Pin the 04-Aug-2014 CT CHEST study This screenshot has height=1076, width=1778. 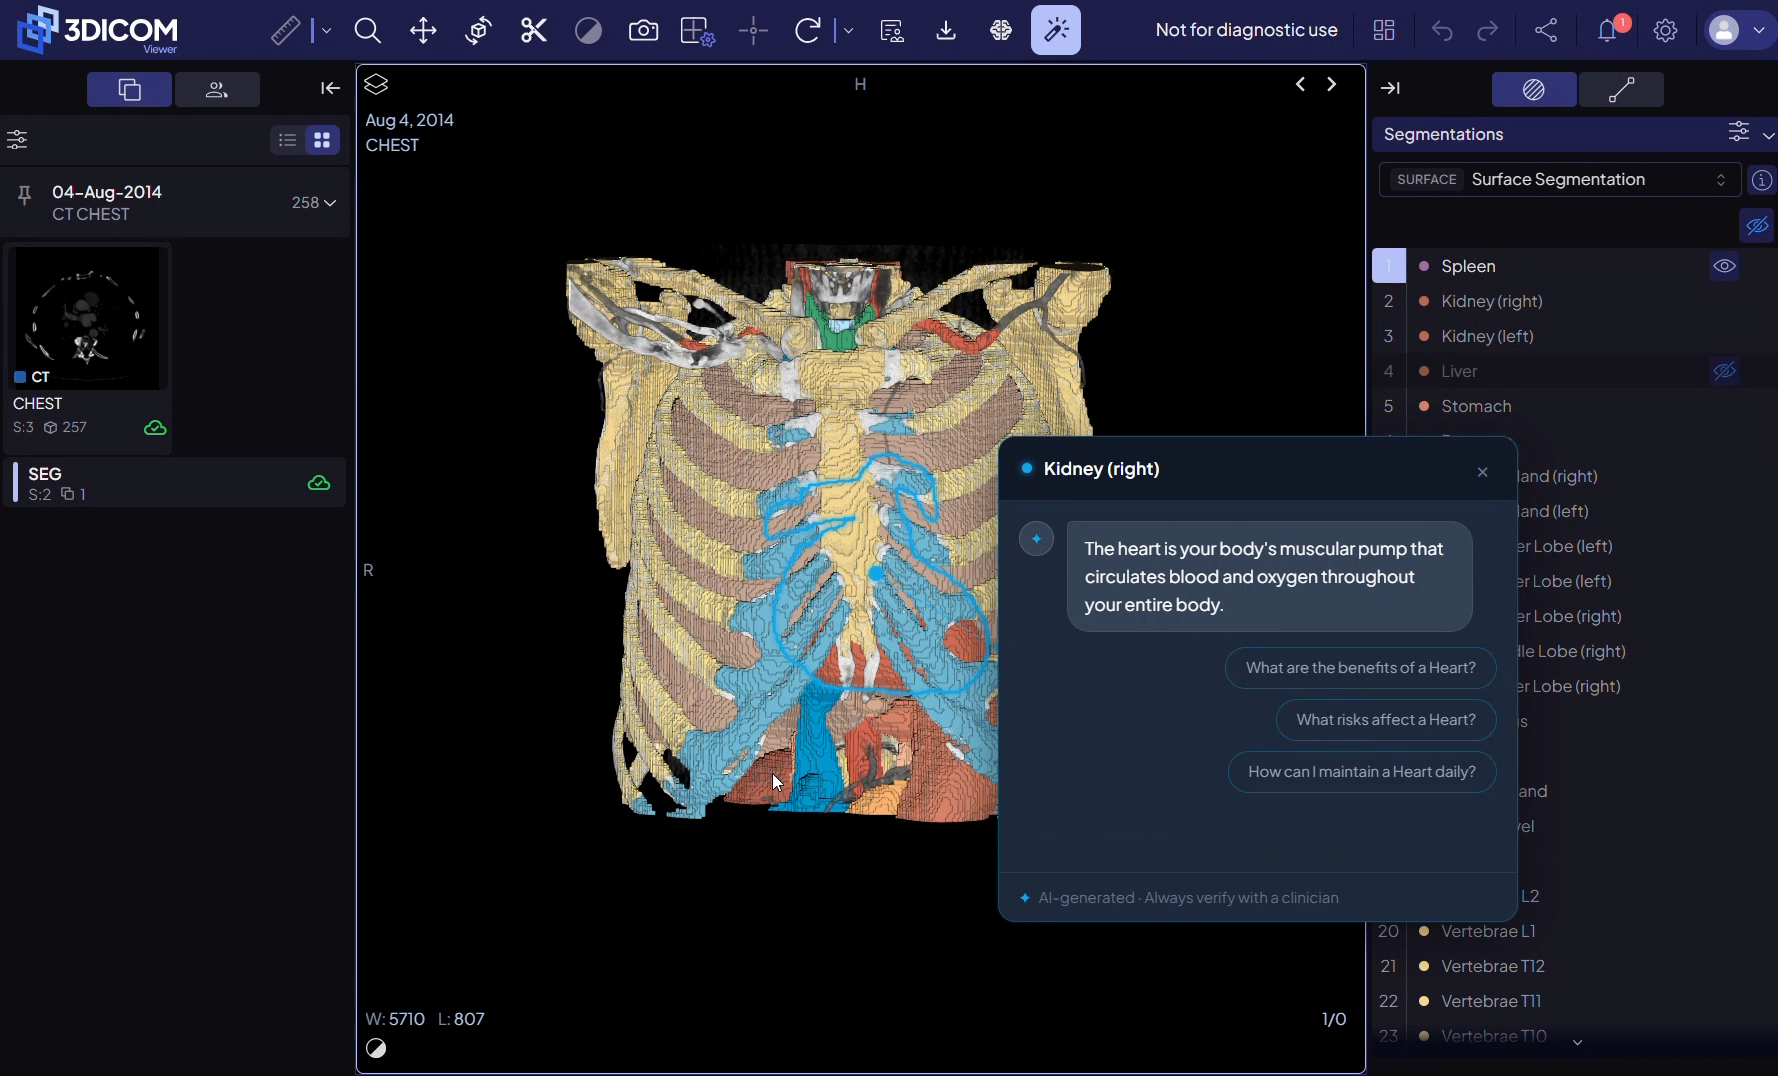[25, 195]
